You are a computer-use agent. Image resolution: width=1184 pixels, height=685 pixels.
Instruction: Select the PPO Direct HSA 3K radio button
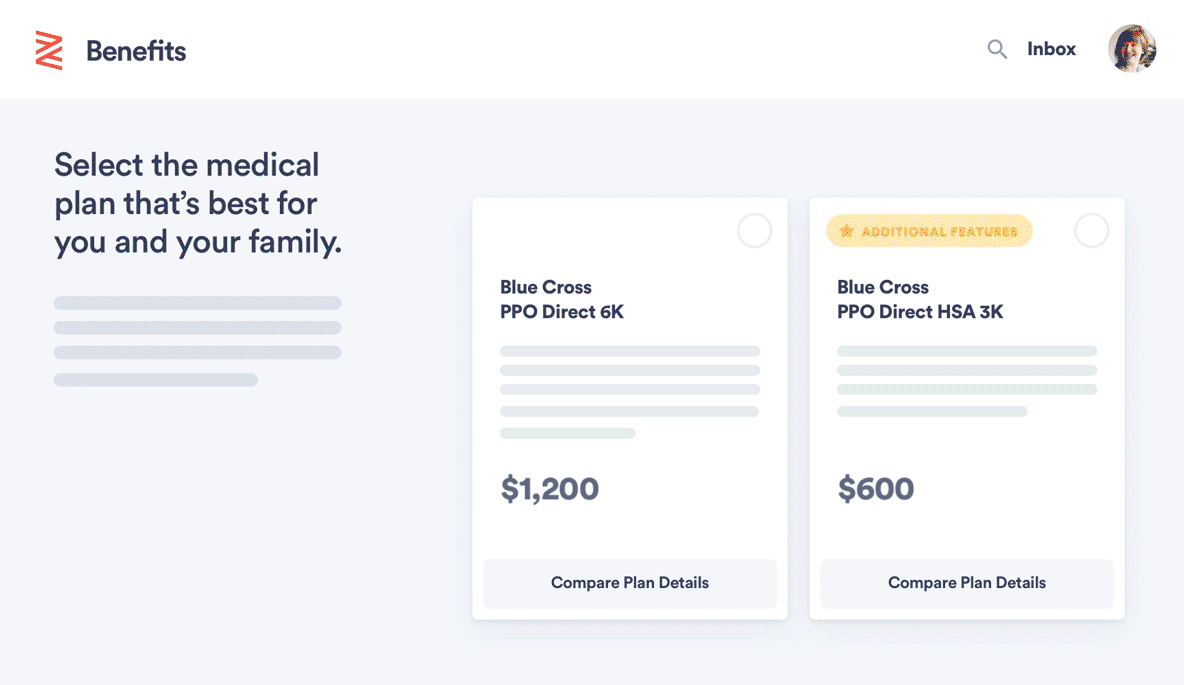pyautogui.click(x=1091, y=230)
